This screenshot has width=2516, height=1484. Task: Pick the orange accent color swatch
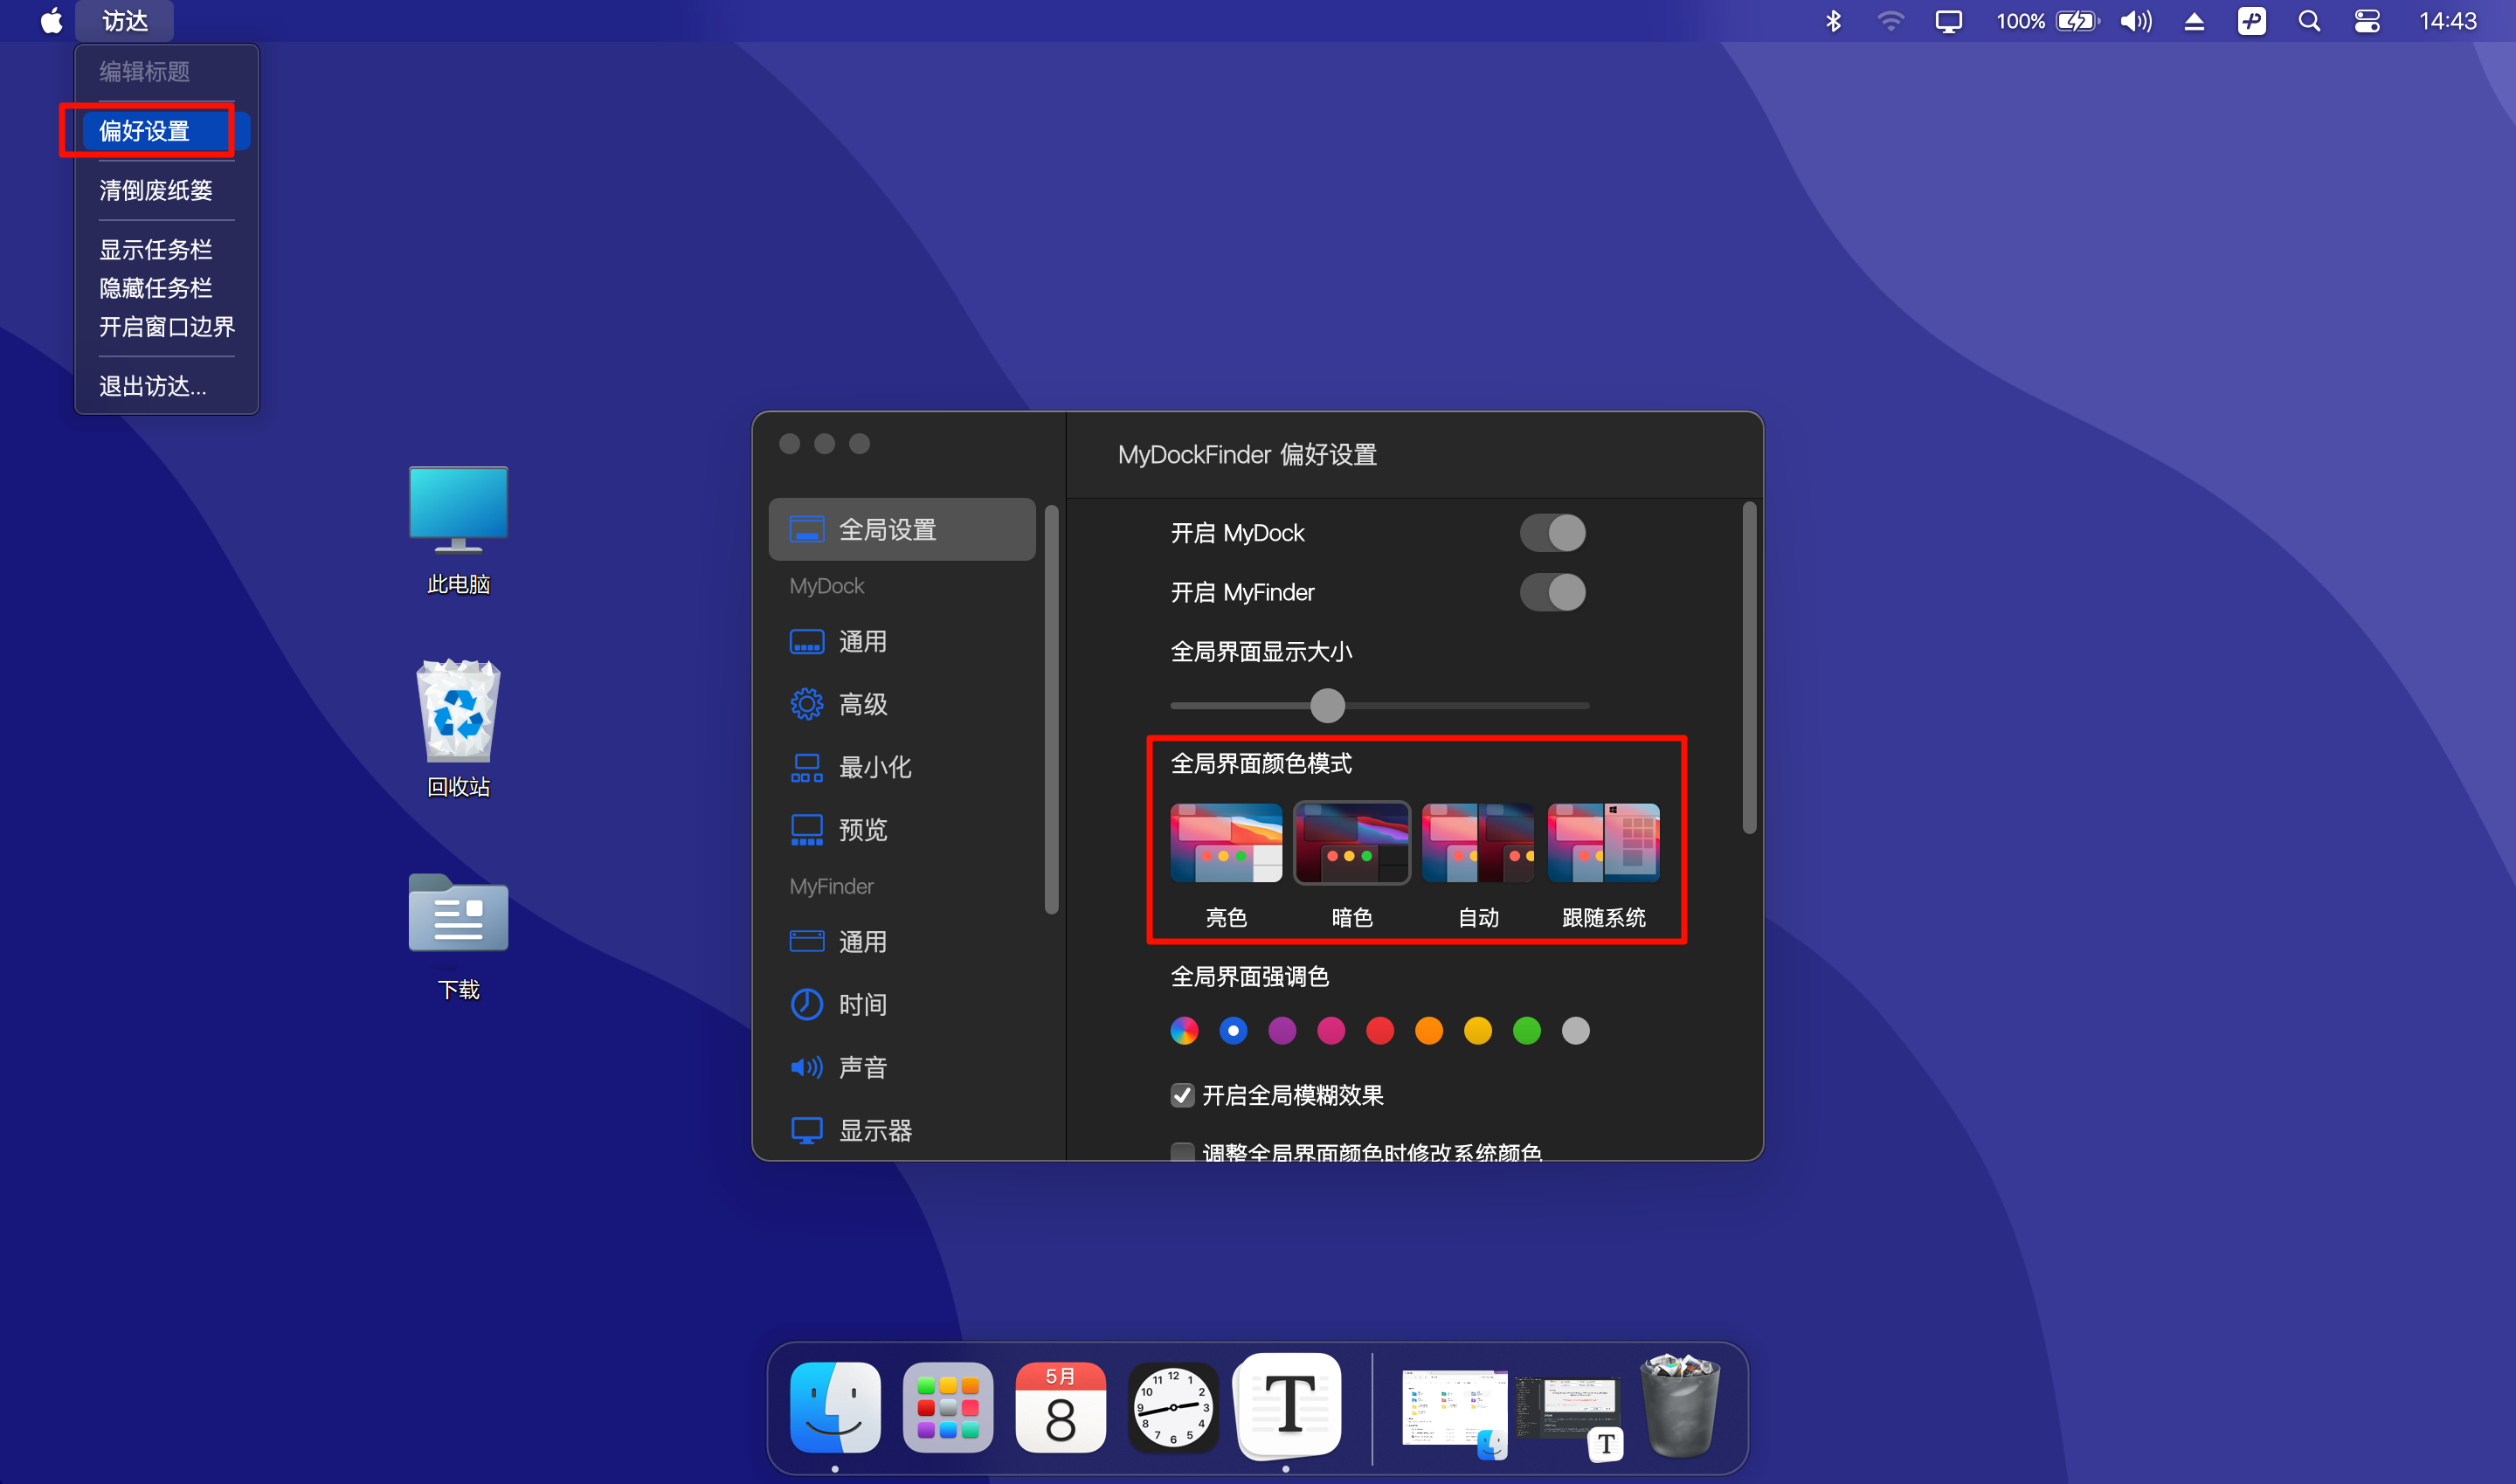click(x=1429, y=1030)
